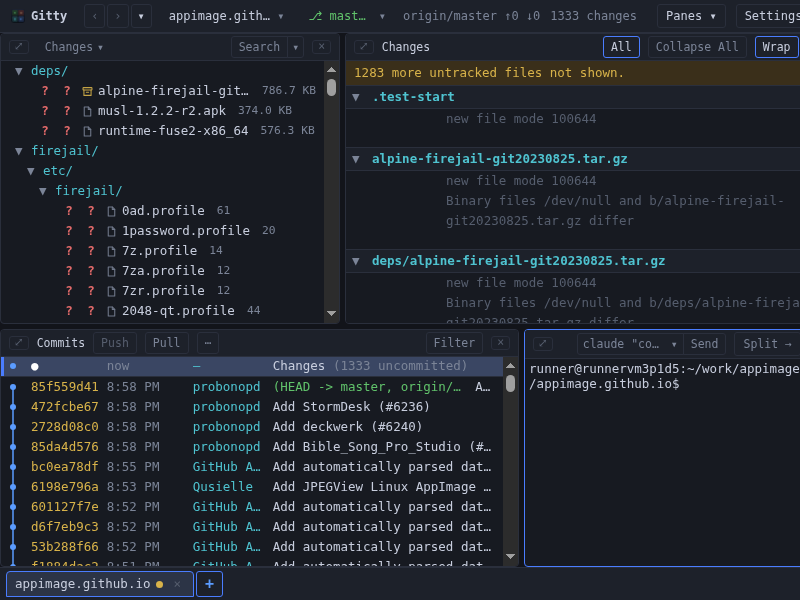800x600 pixels.
Task: Click file icon of 1password.profile
Action: coord(111,231)
